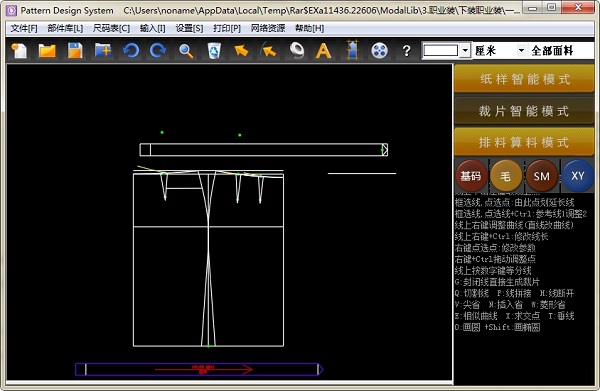Save the pattern using the floppy disk icon
Viewport: 600px width, 391px height.
pos(75,51)
